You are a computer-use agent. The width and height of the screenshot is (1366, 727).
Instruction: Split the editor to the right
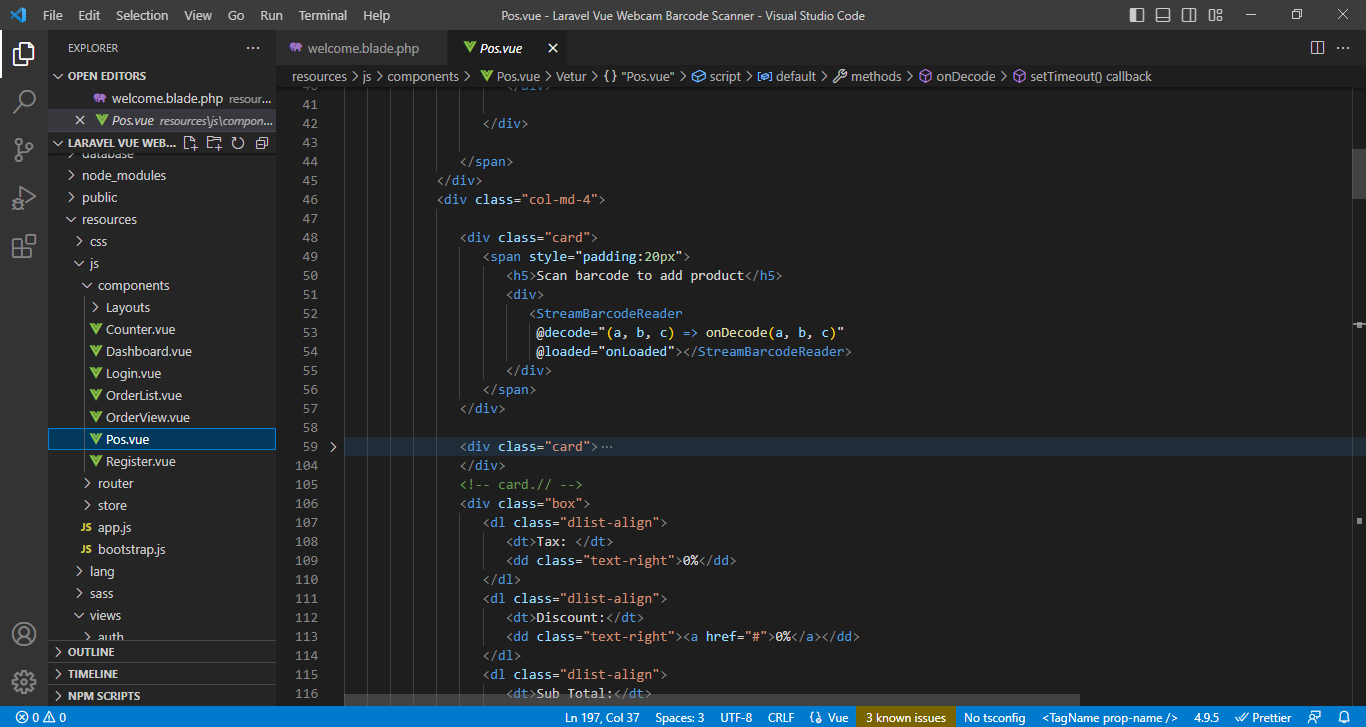pyautogui.click(x=1317, y=48)
